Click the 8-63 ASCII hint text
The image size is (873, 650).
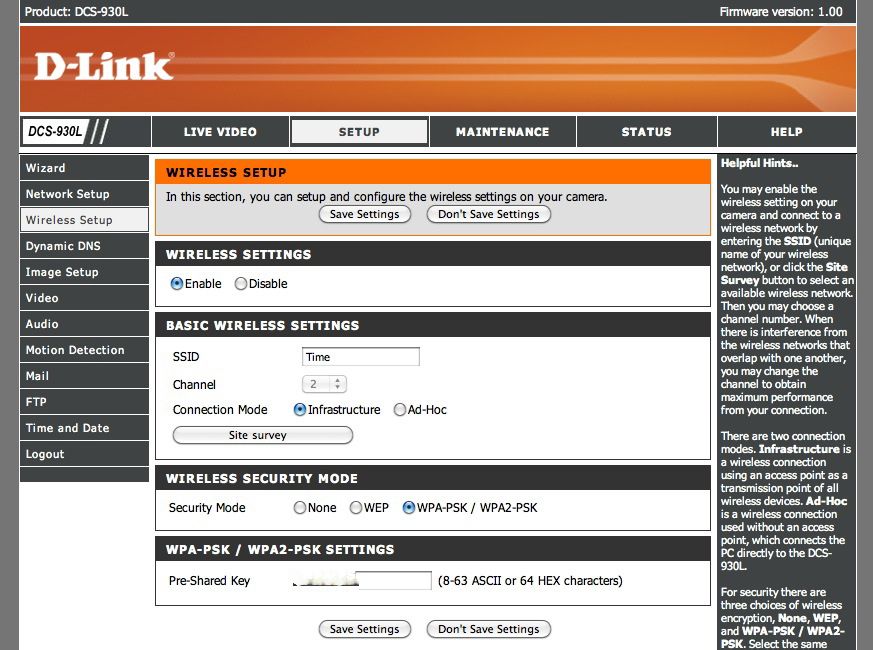click(x=530, y=580)
